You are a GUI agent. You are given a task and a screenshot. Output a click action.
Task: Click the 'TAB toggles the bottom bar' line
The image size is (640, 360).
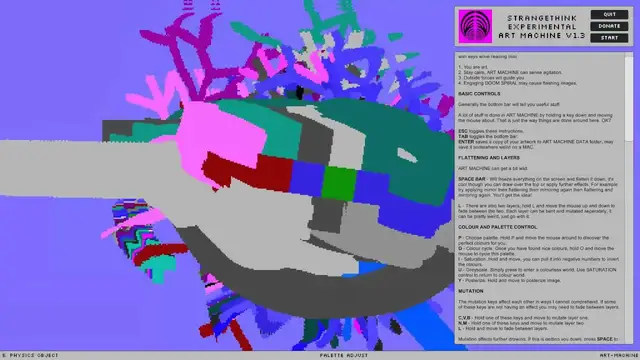tap(488, 136)
